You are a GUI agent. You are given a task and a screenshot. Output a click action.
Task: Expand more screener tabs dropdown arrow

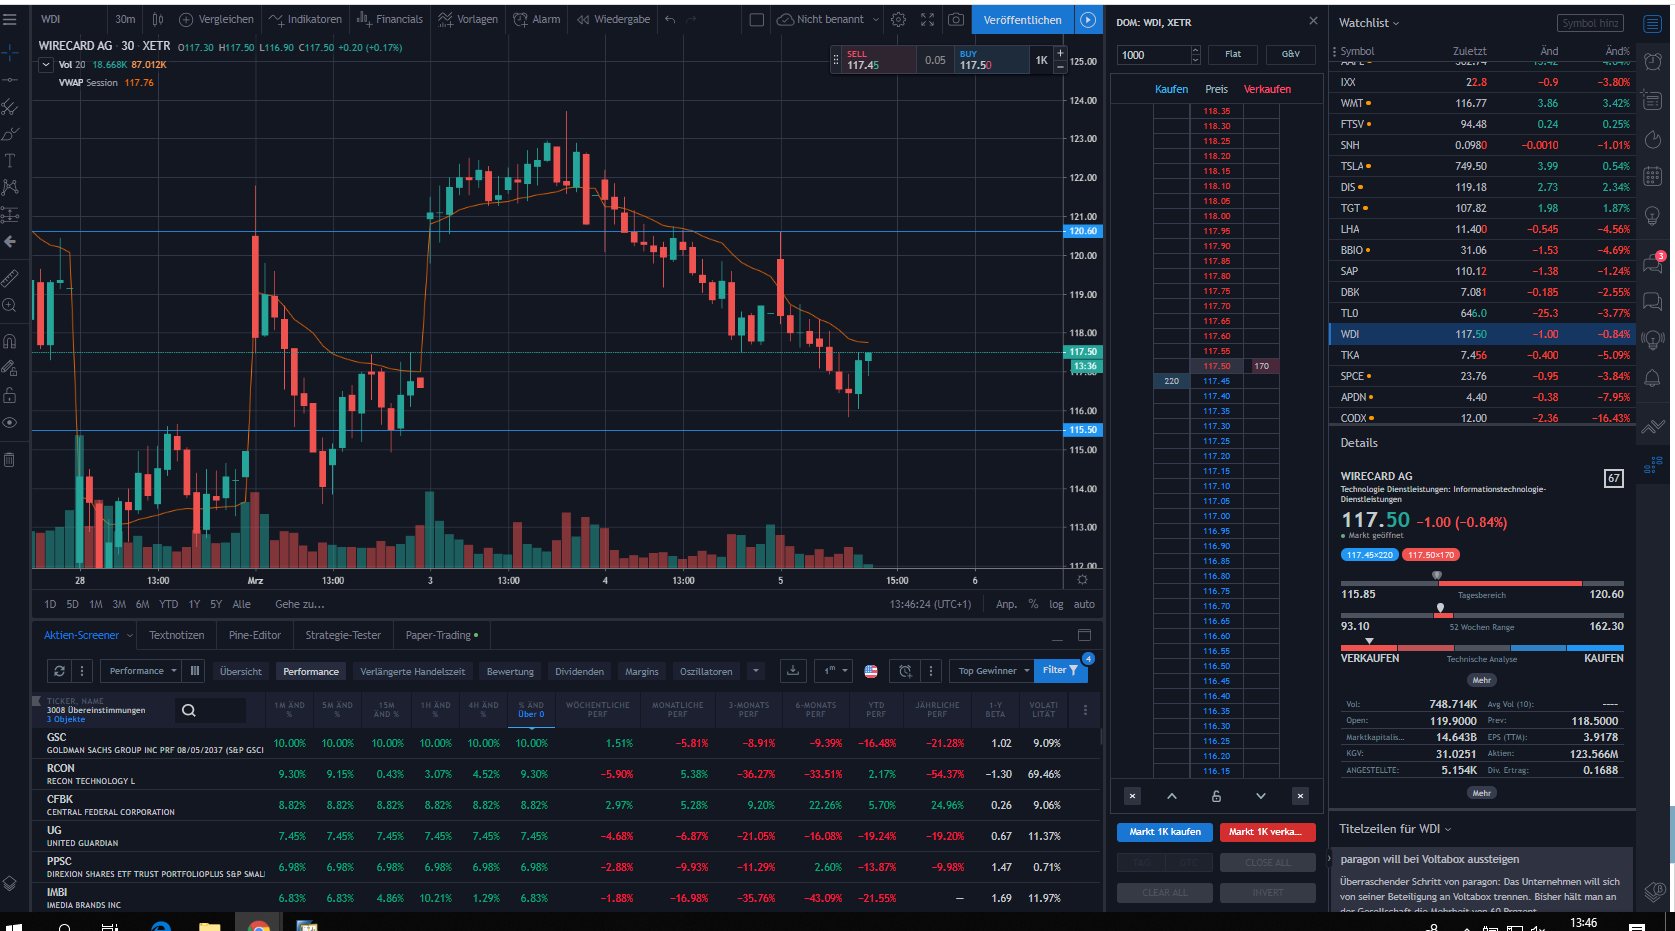click(x=756, y=671)
